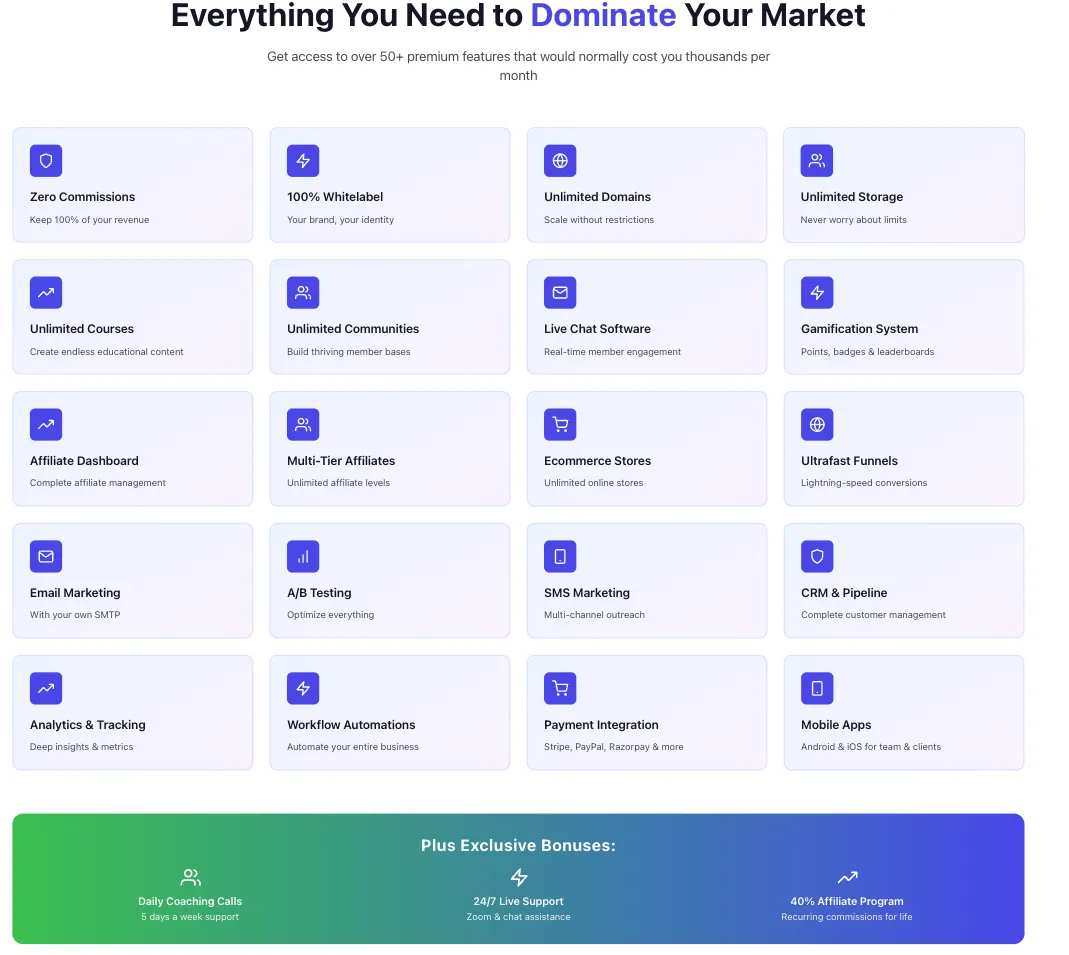Click the lightning icon above Gamification System
1069x955 pixels.
click(817, 292)
